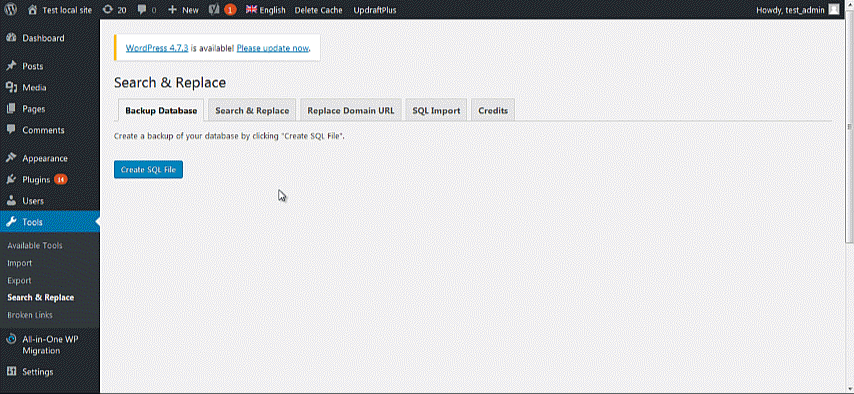Click the test_admin avatar image

click(x=834, y=10)
